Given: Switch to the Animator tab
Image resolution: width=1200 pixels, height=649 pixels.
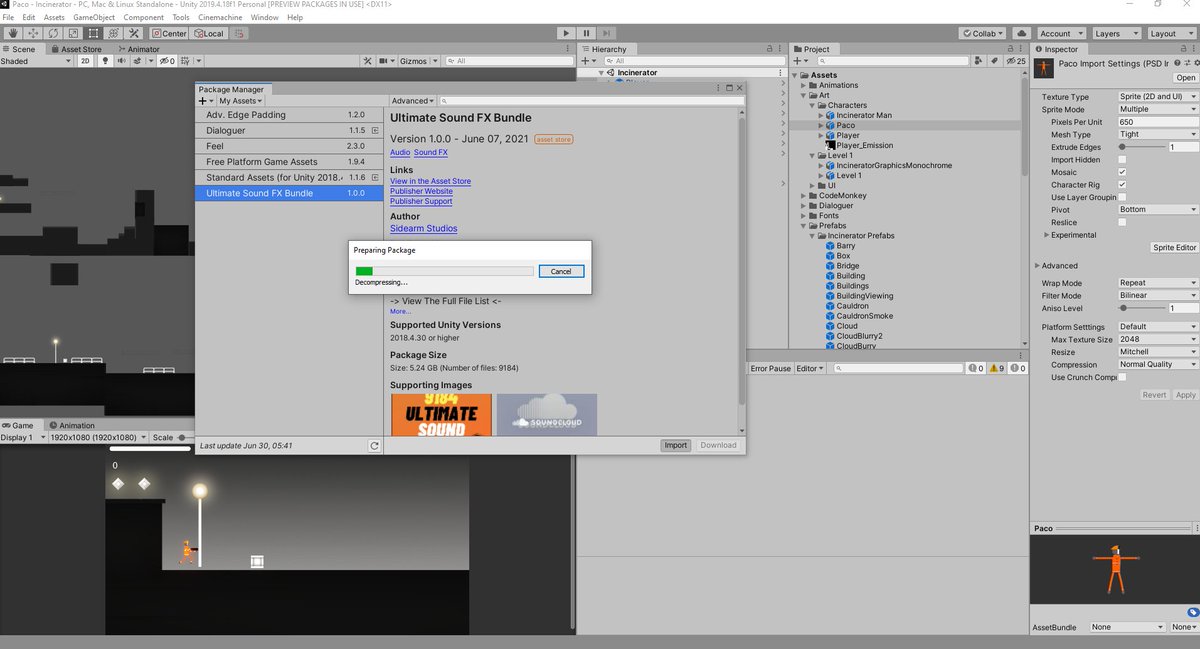Looking at the screenshot, I should coord(138,48).
